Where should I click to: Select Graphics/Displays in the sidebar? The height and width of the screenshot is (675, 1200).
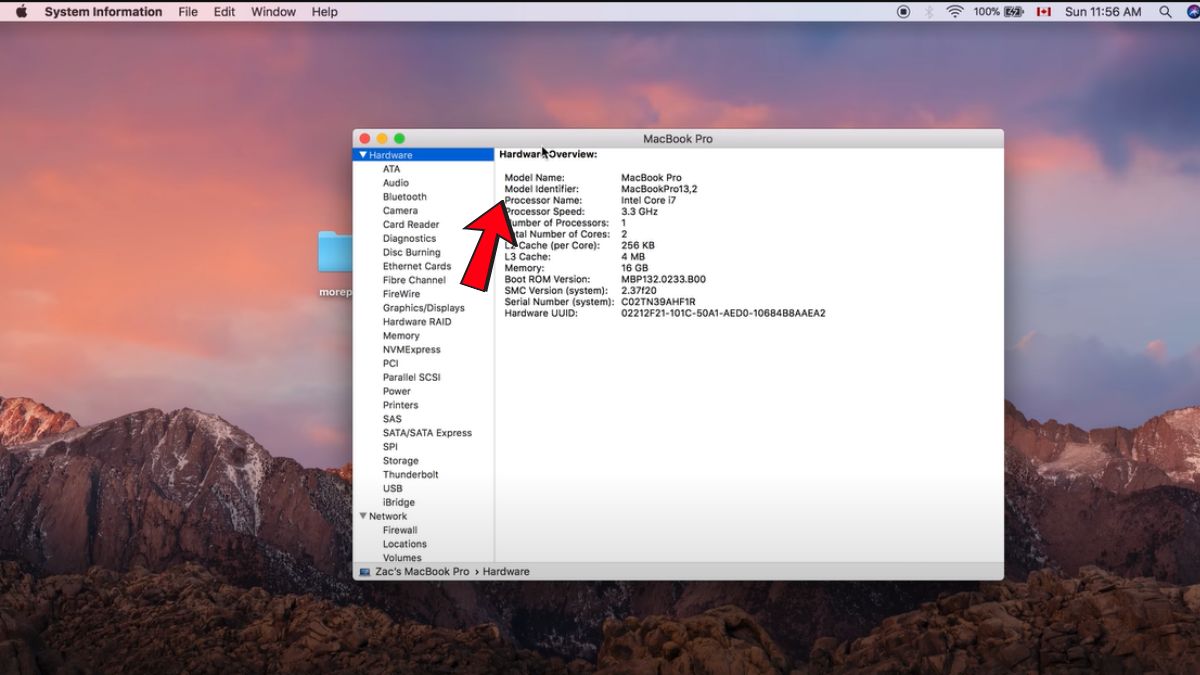coord(424,308)
